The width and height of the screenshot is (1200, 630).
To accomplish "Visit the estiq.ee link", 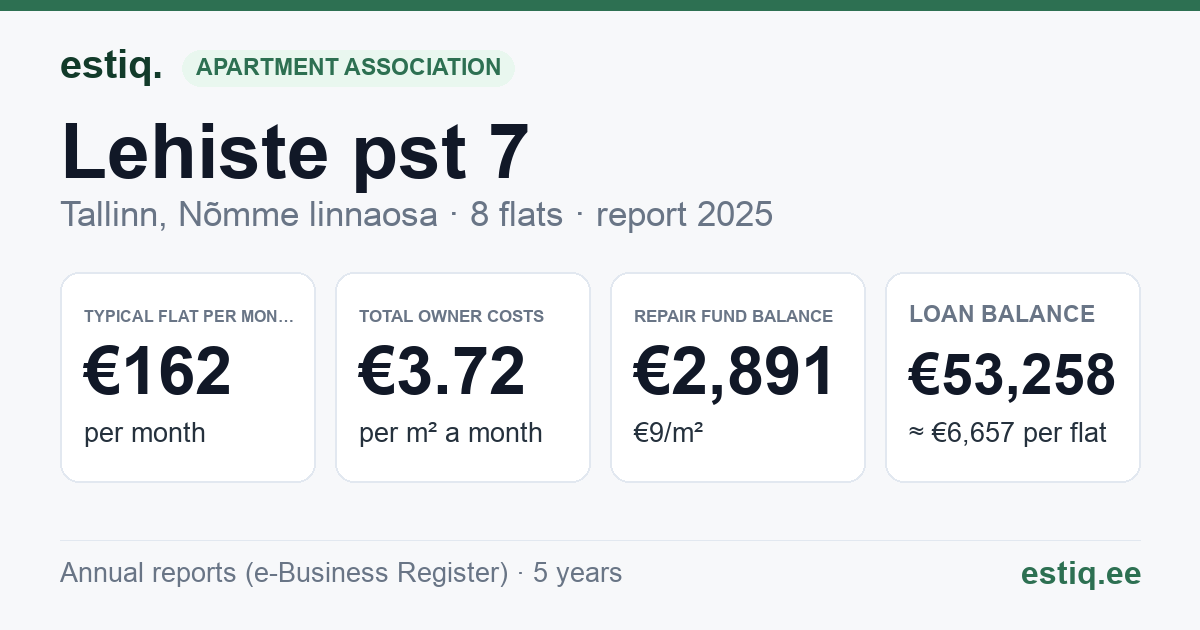I will click(1081, 573).
